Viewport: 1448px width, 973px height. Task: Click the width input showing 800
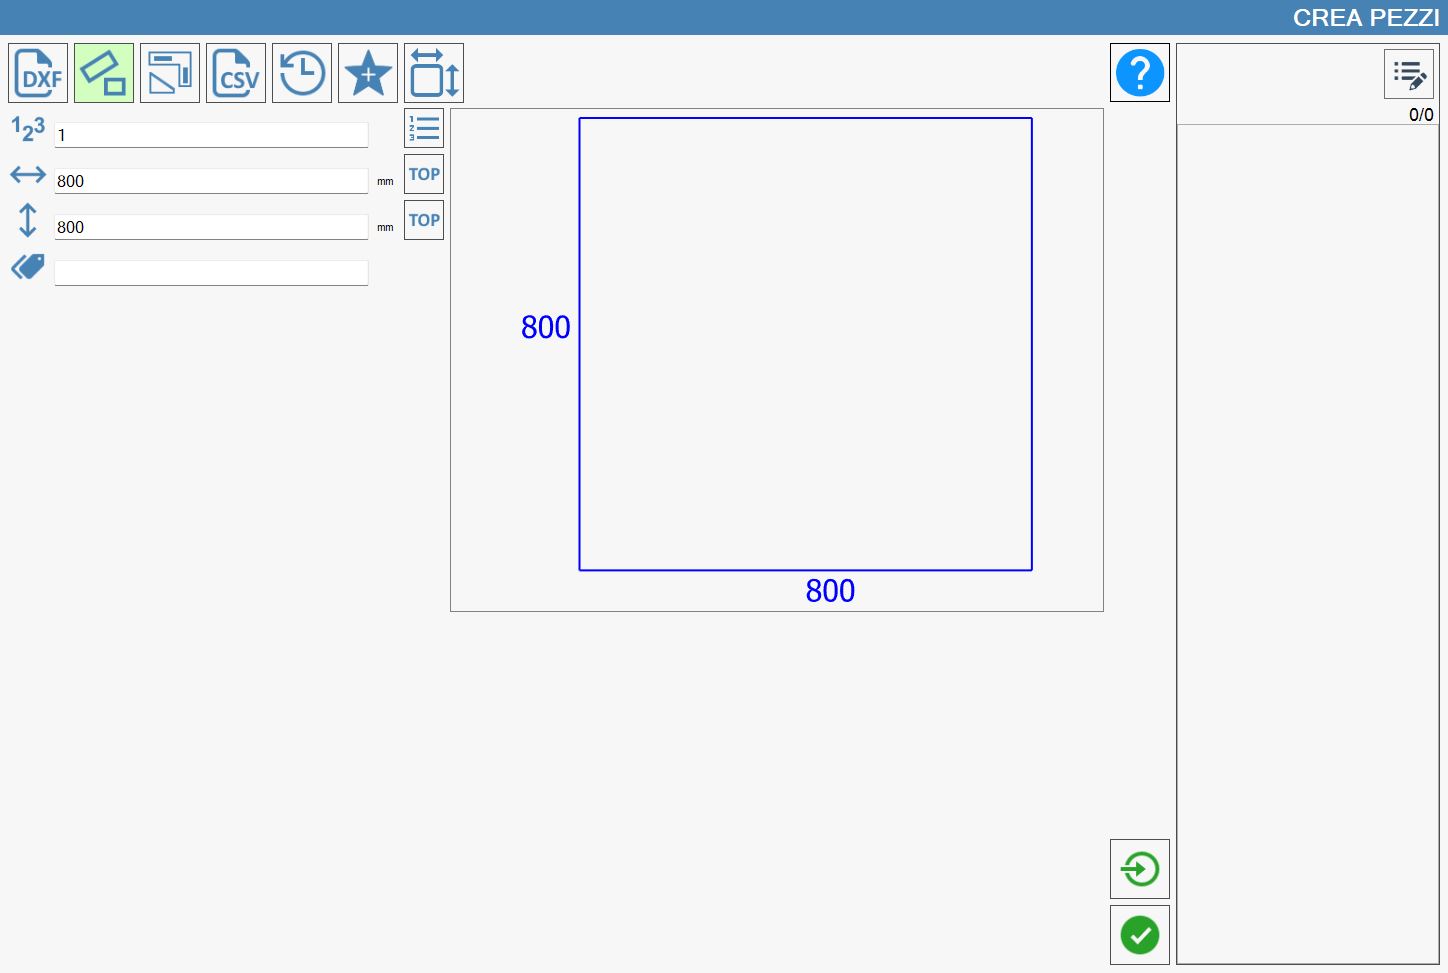coord(211,181)
